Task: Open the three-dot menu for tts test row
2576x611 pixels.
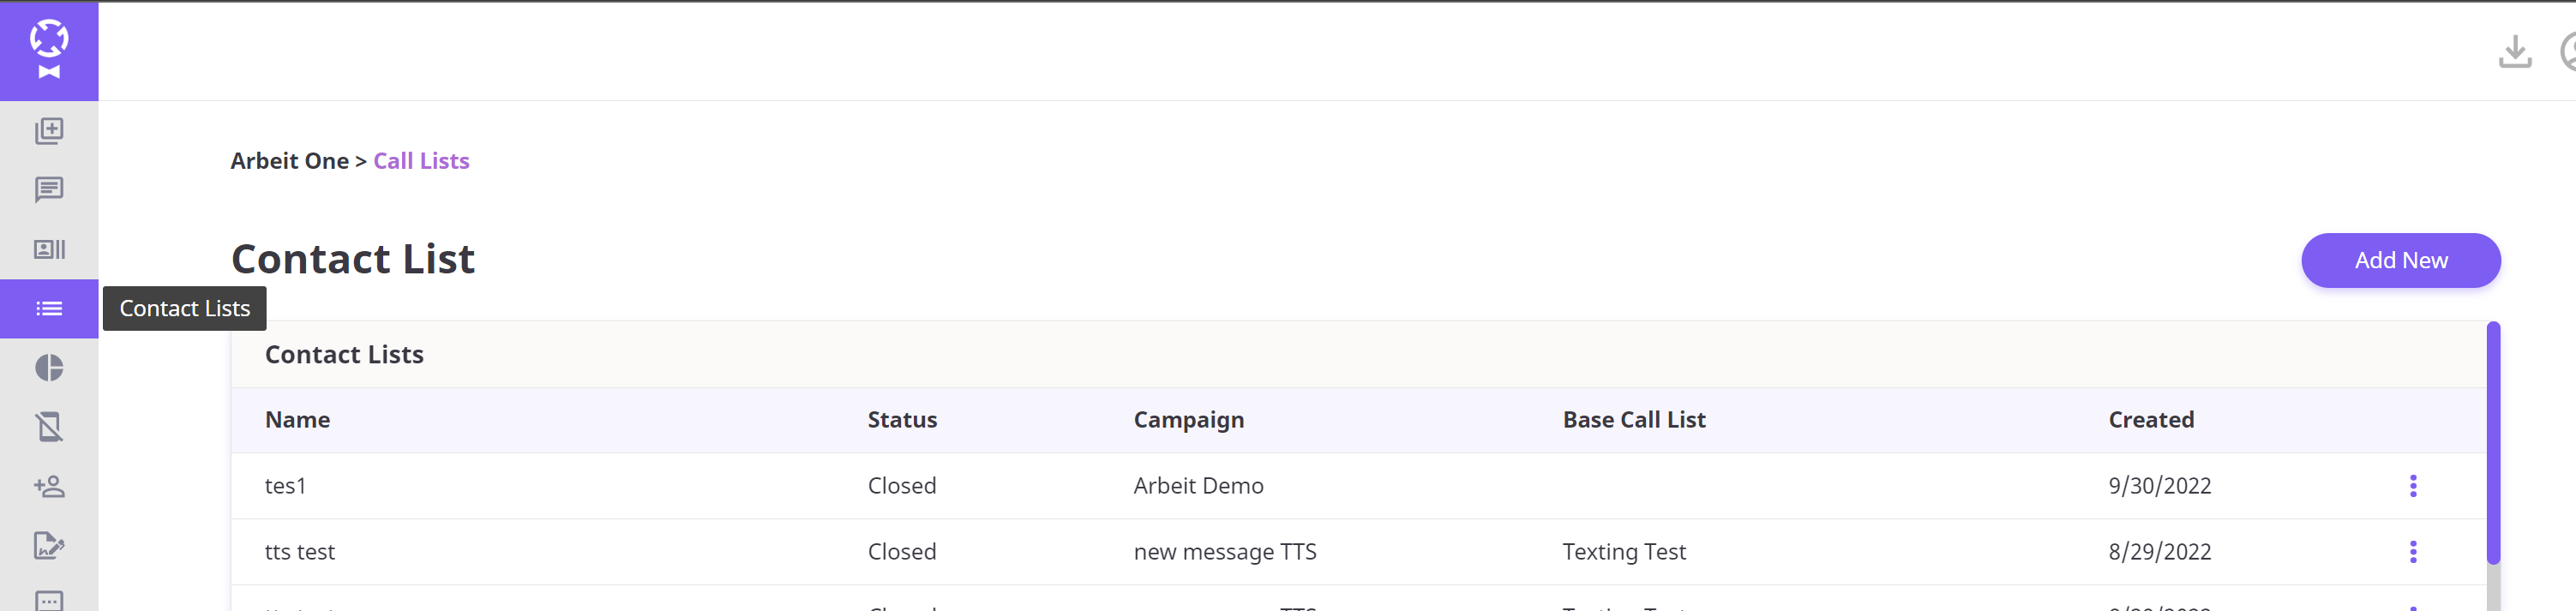Action: coord(2412,552)
